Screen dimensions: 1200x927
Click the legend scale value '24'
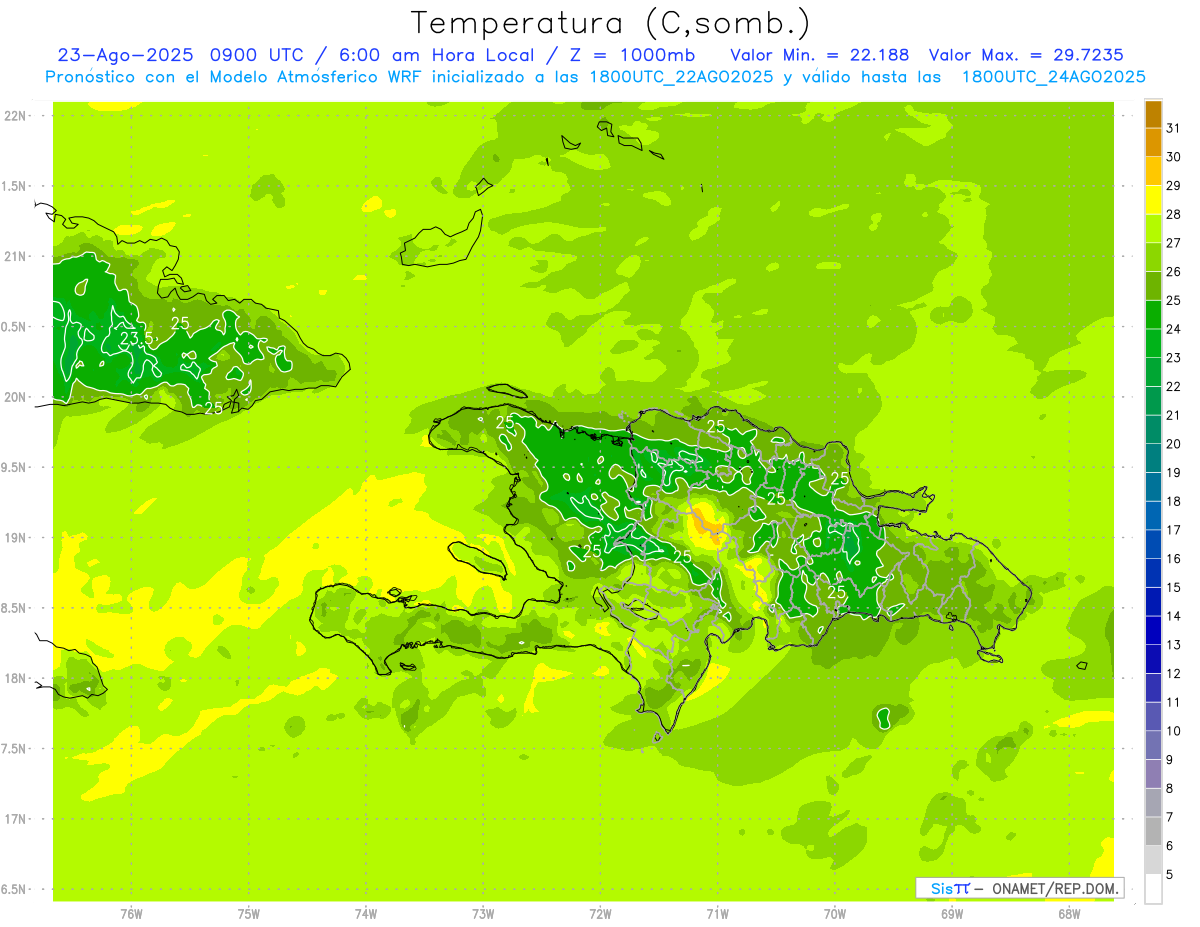(x=1173, y=329)
